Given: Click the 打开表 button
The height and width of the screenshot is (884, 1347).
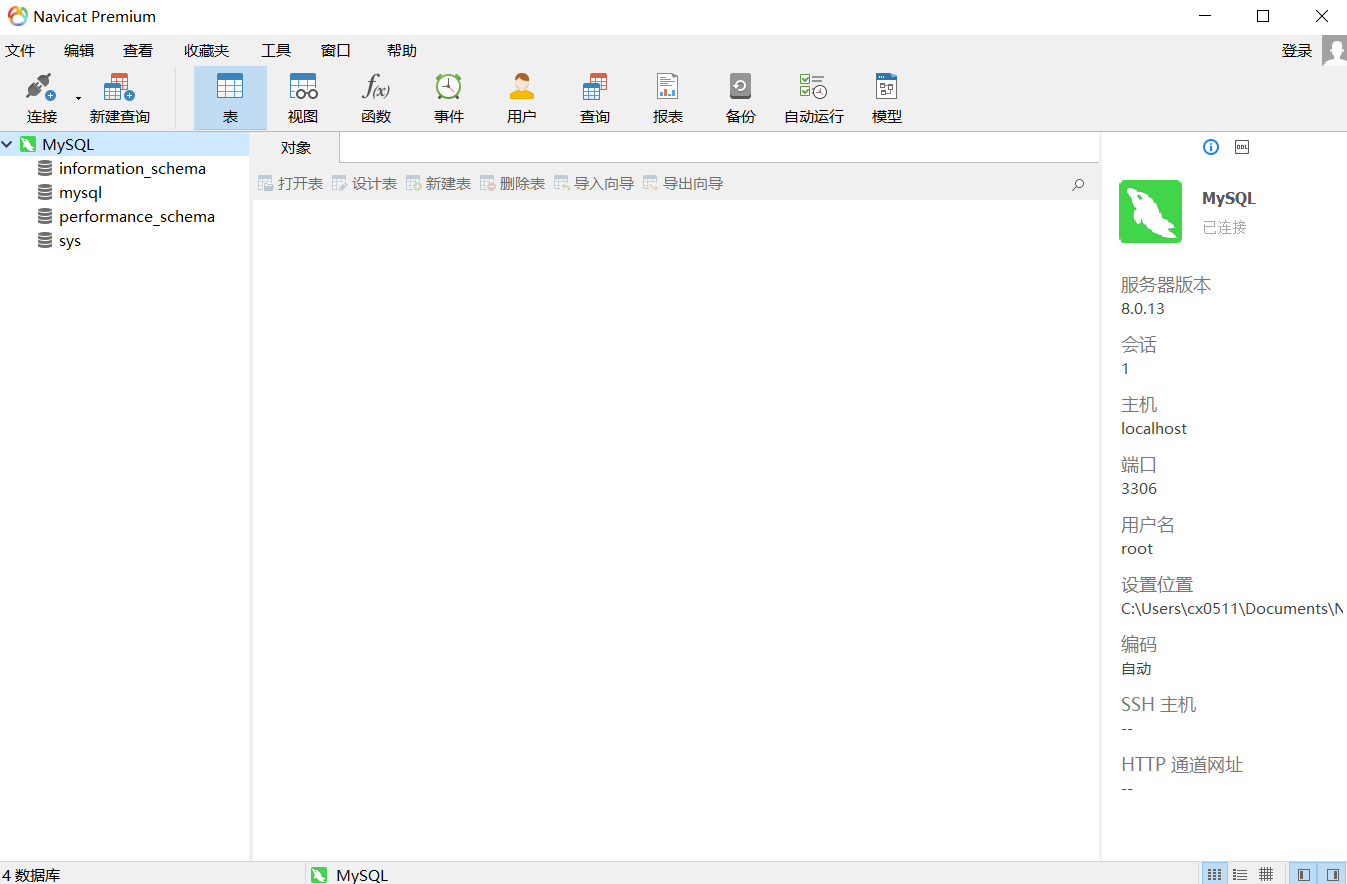Looking at the screenshot, I should pos(291,183).
